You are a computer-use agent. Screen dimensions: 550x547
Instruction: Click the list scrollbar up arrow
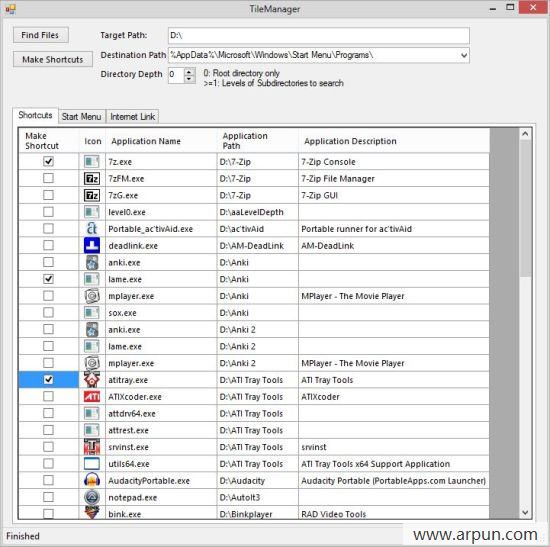click(525, 134)
